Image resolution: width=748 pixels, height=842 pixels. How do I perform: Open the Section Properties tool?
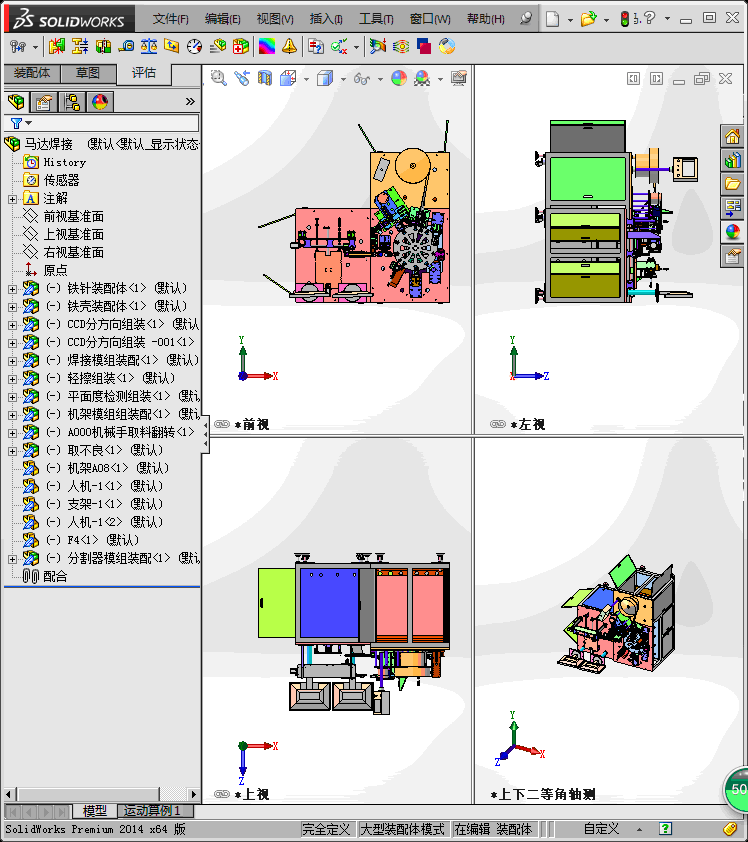pyautogui.click(x=172, y=47)
